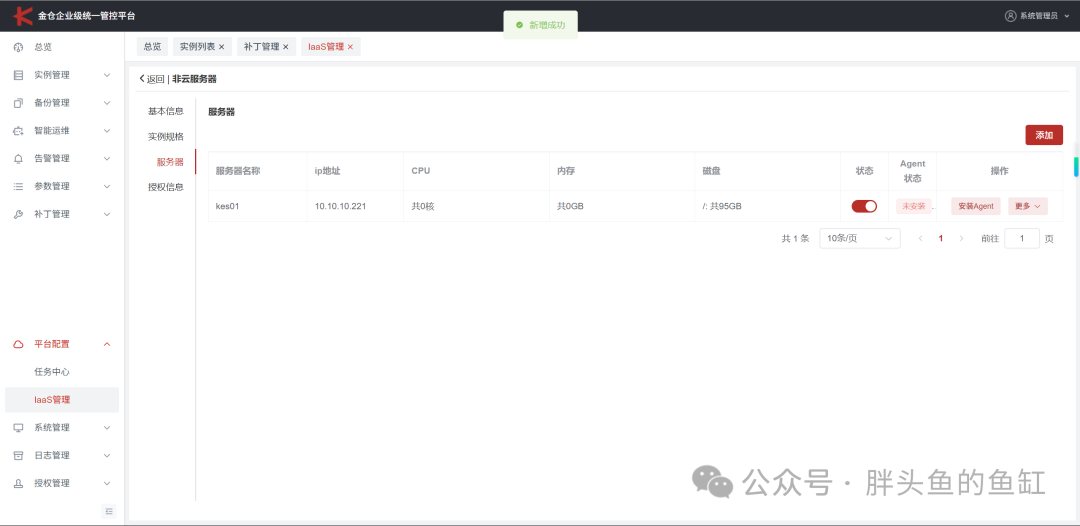Open the 更多 dropdown for kes01
This screenshot has width=1080, height=526.
pos(1028,206)
